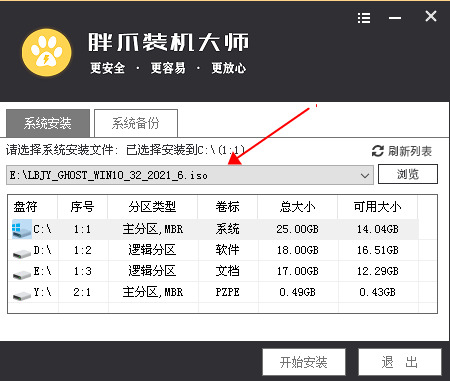Click the 分区类型 column header

coord(152,207)
